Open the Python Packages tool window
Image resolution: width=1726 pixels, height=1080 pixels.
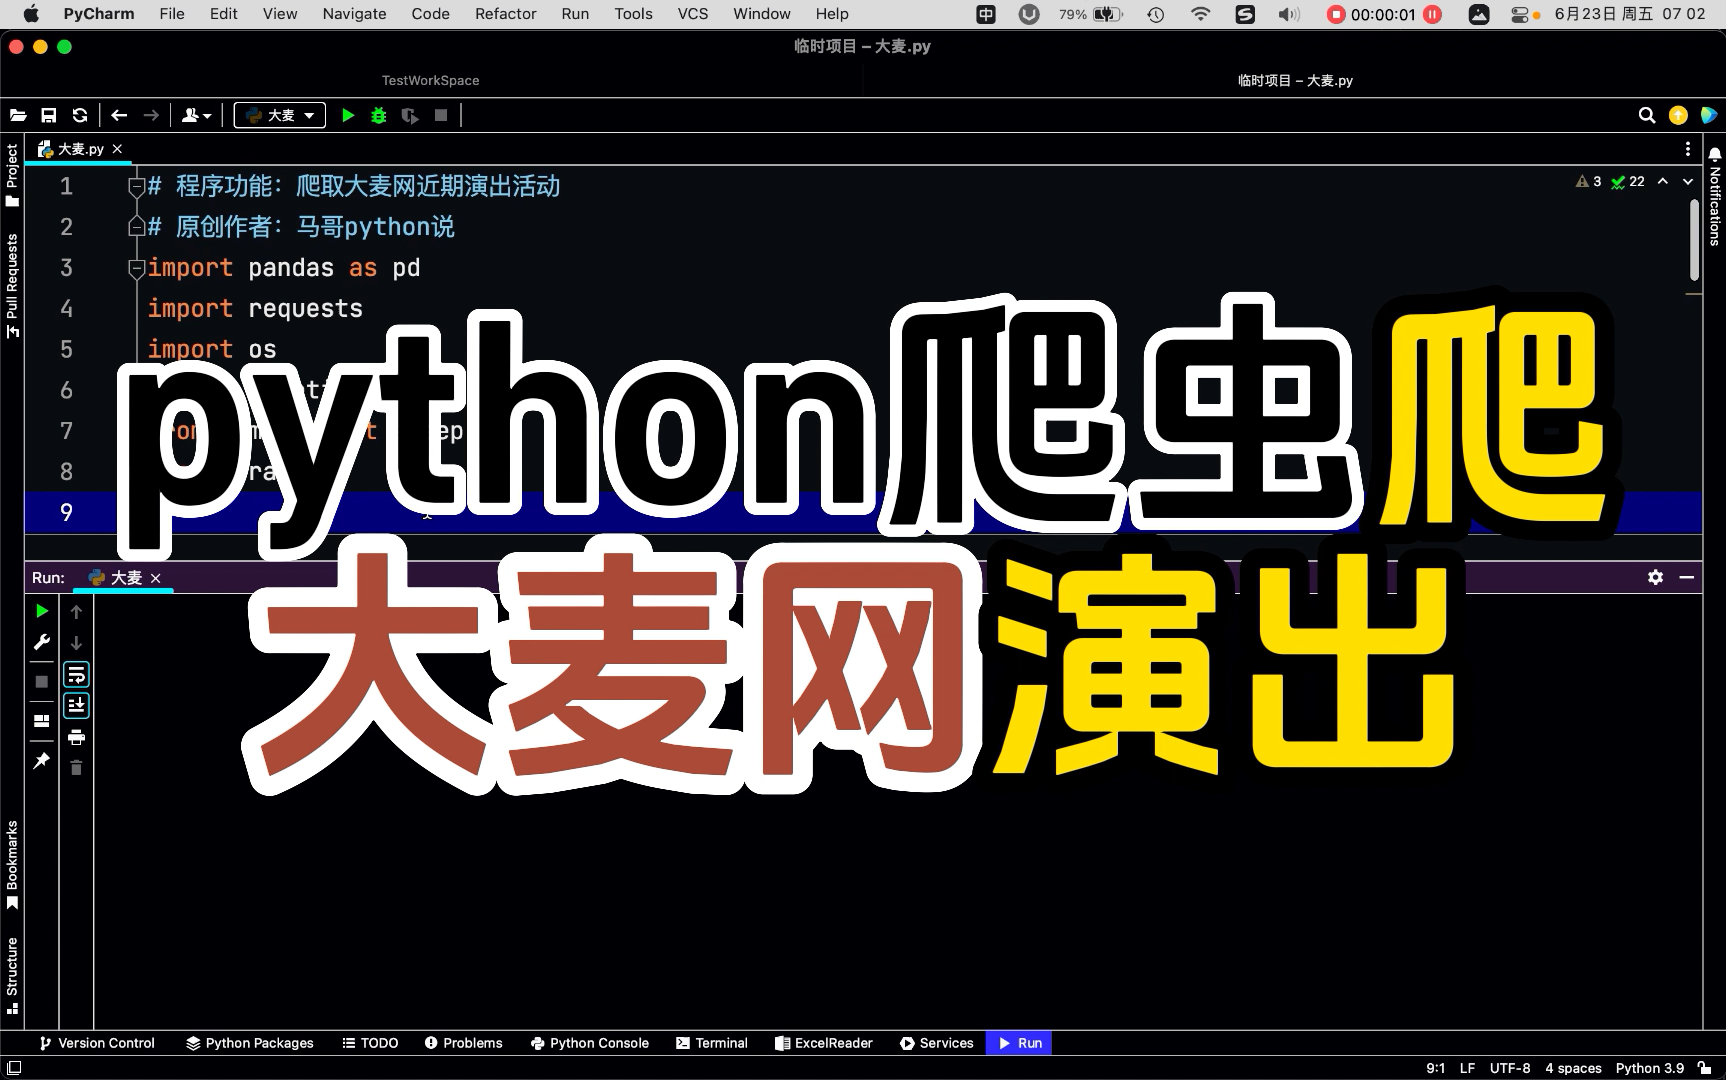(250, 1043)
